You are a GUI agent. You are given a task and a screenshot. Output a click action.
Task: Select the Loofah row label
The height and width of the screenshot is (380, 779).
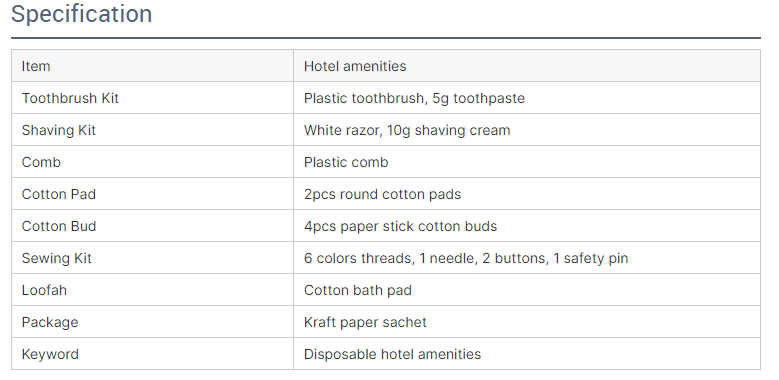tap(153, 290)
